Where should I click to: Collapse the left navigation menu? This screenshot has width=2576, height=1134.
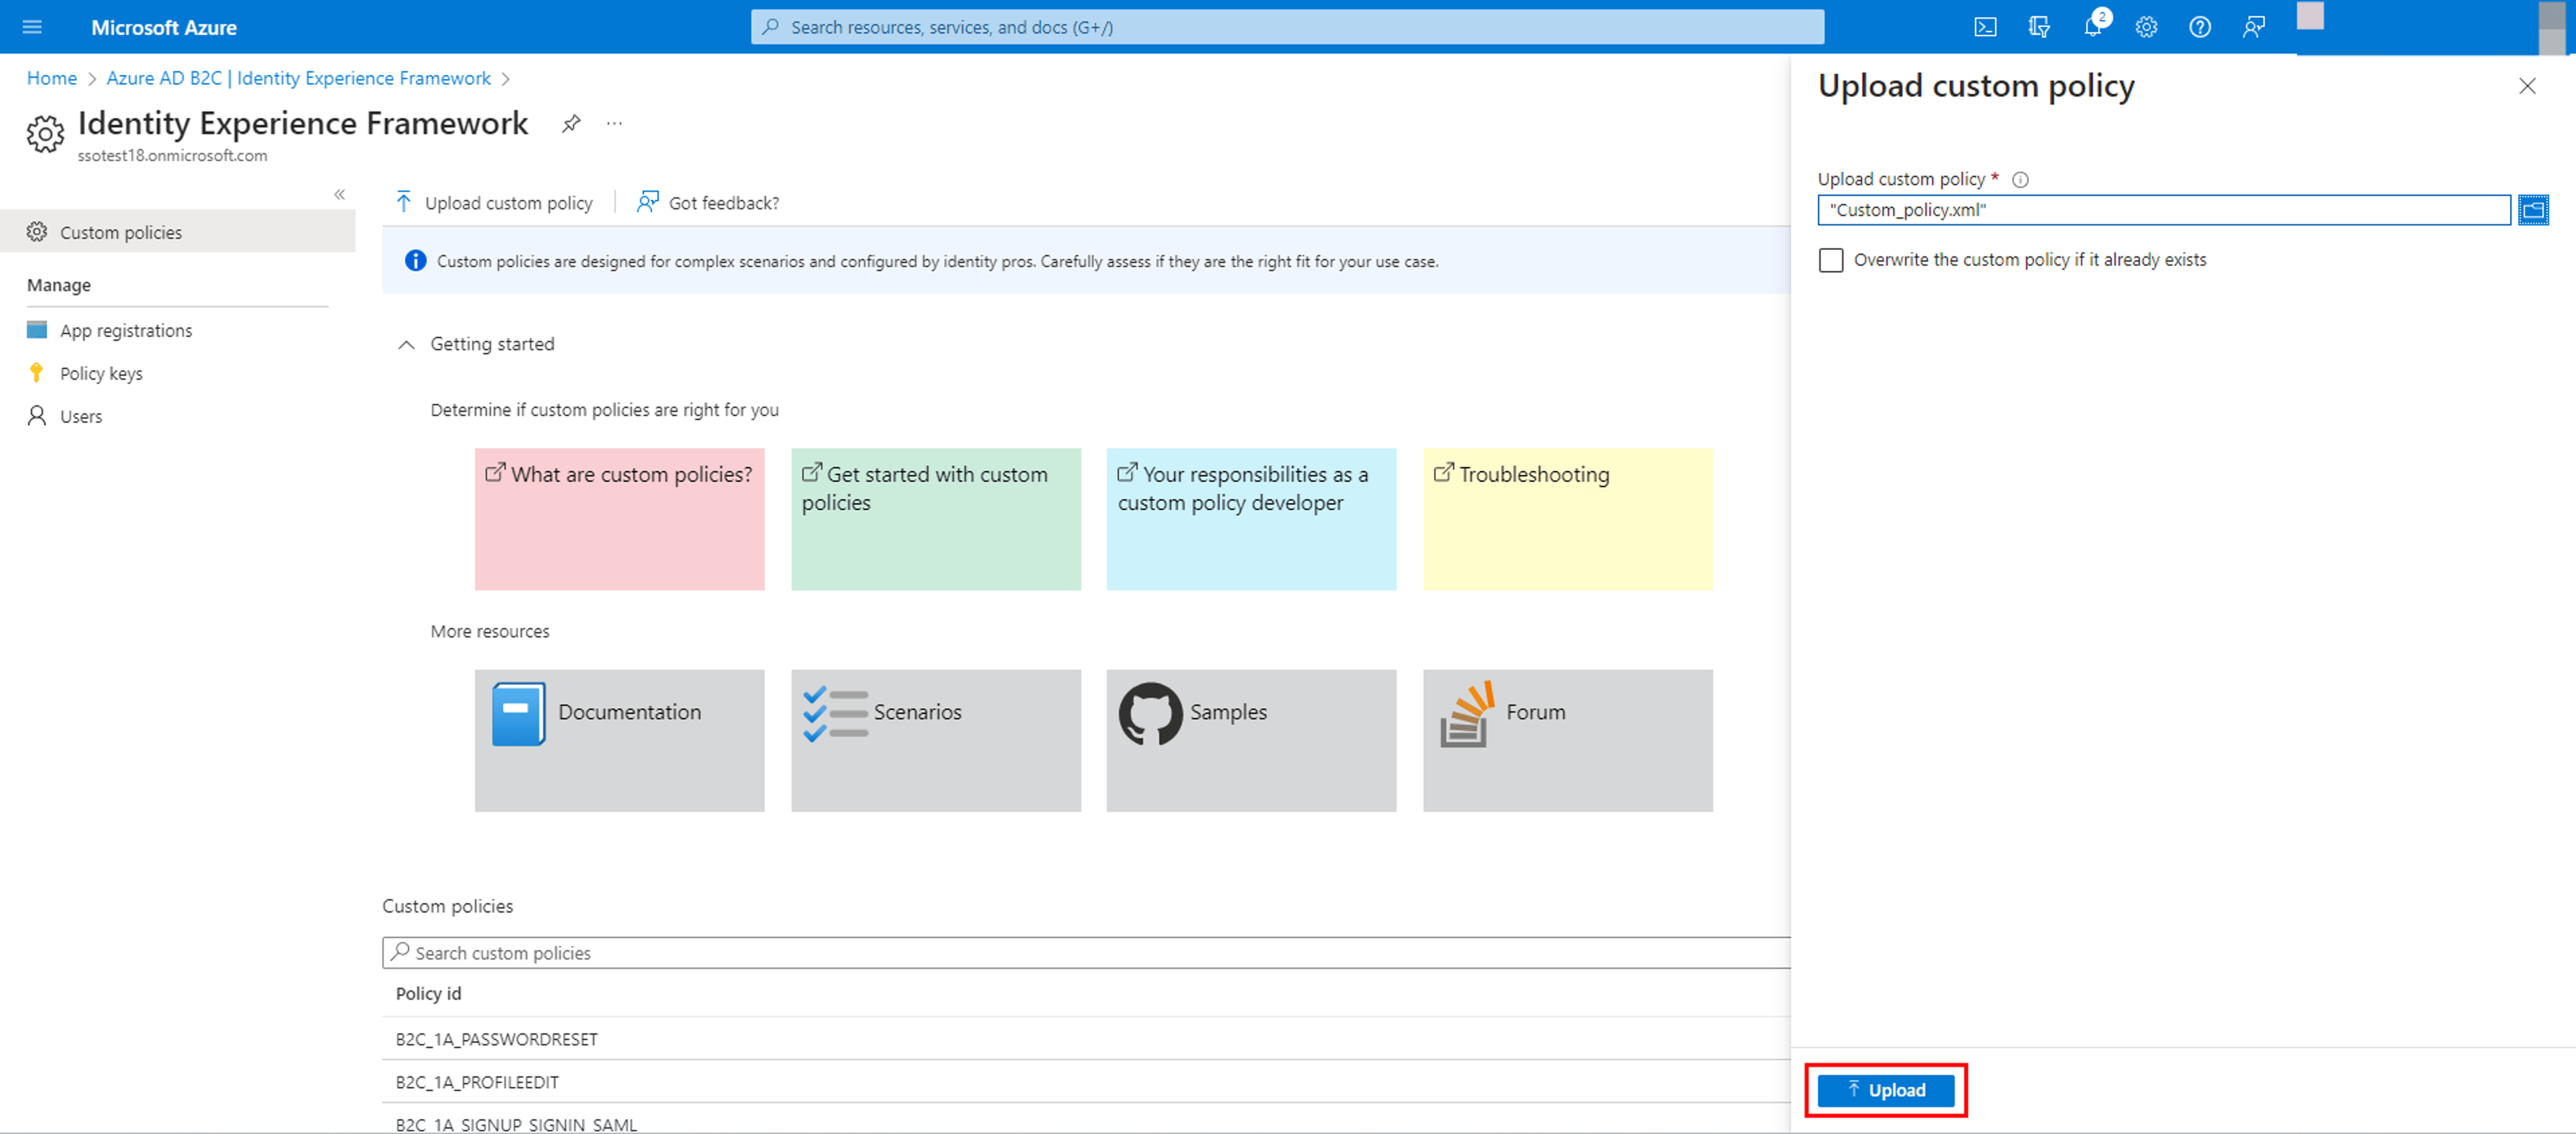[339, 194]
